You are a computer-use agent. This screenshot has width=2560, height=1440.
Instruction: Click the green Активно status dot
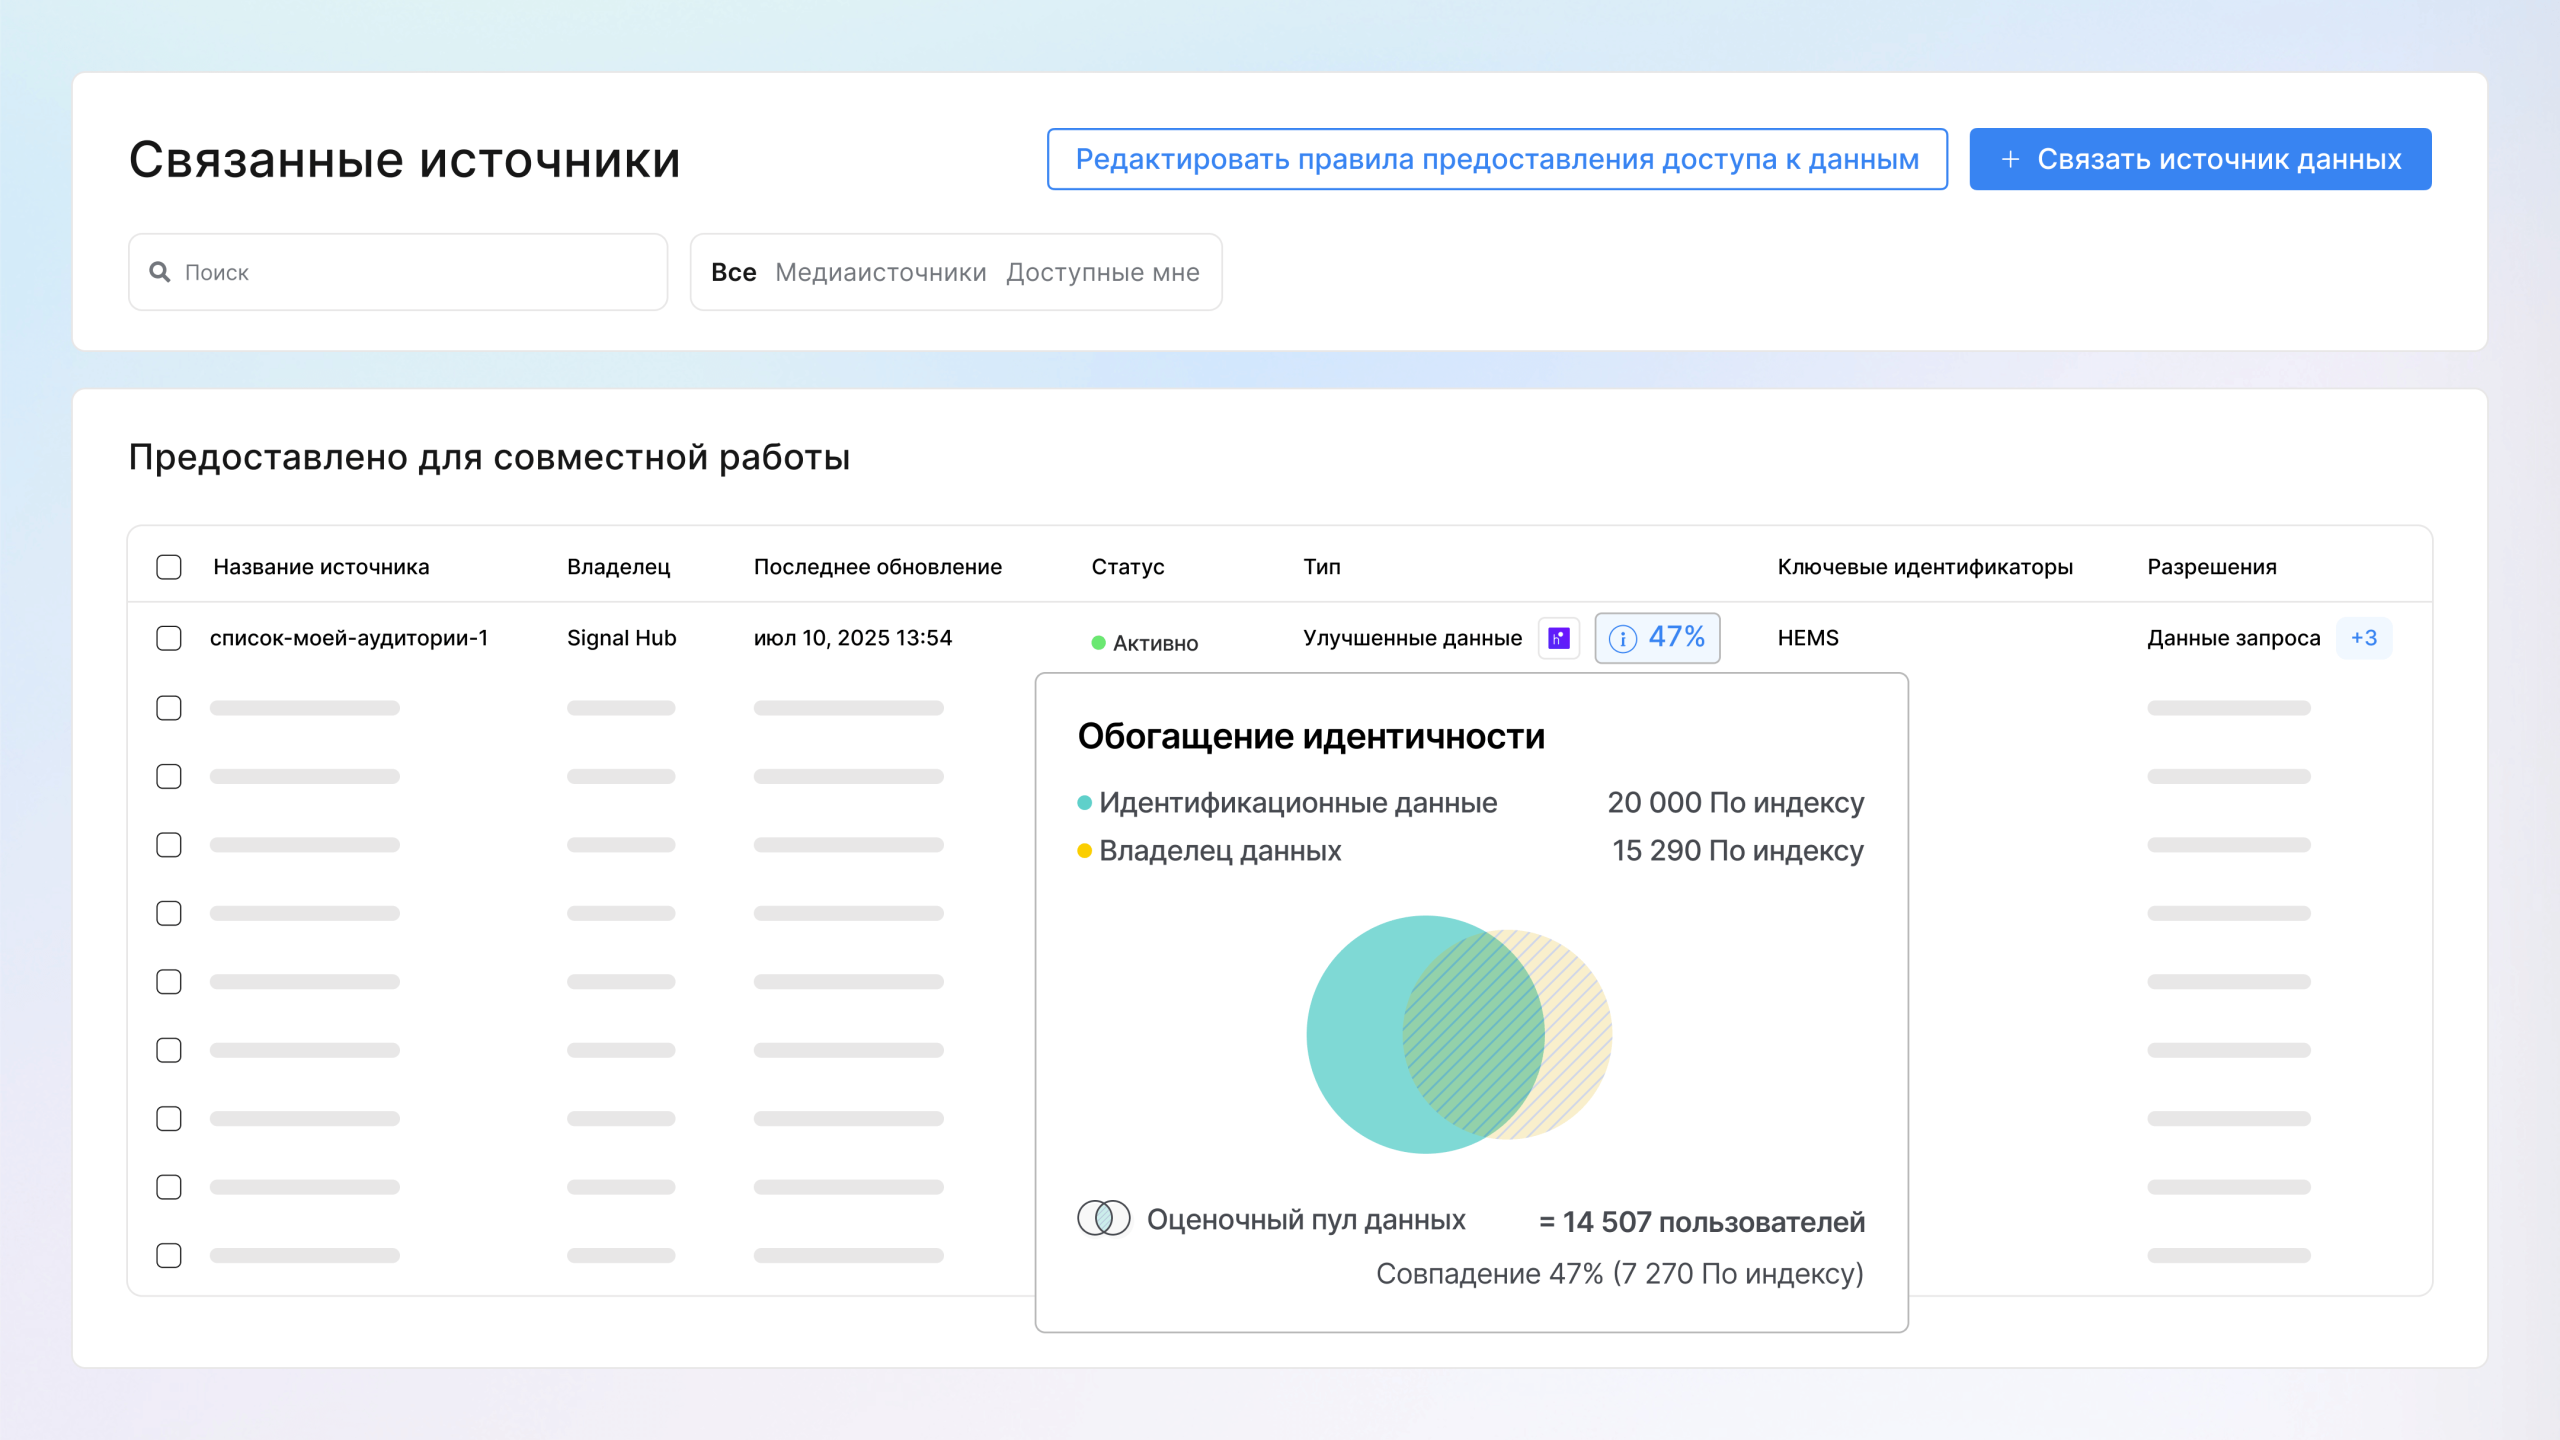pyautogui.click(x=1098, y=643)
